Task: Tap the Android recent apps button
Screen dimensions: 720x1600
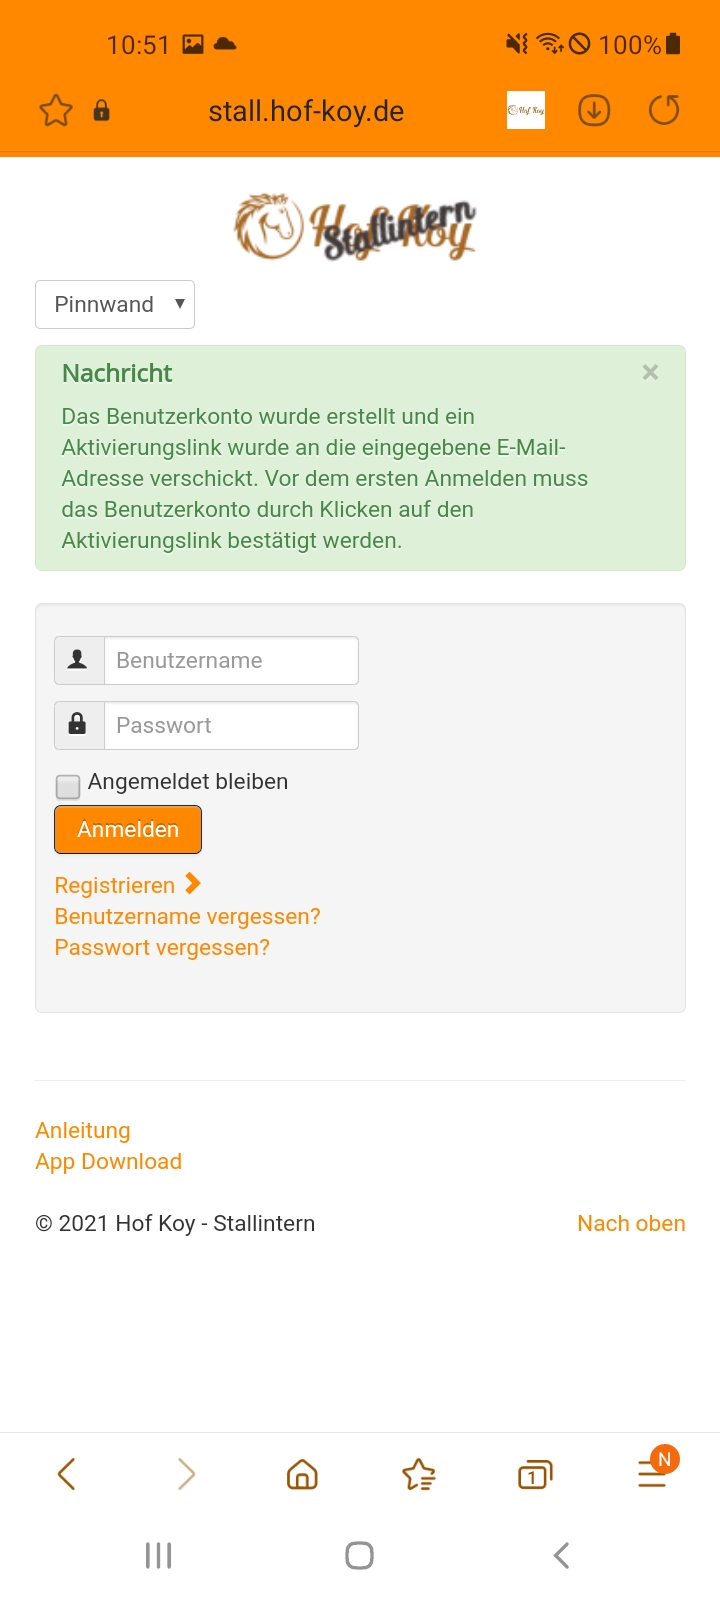Action: pyautogui.click(x=159, y=1555)
